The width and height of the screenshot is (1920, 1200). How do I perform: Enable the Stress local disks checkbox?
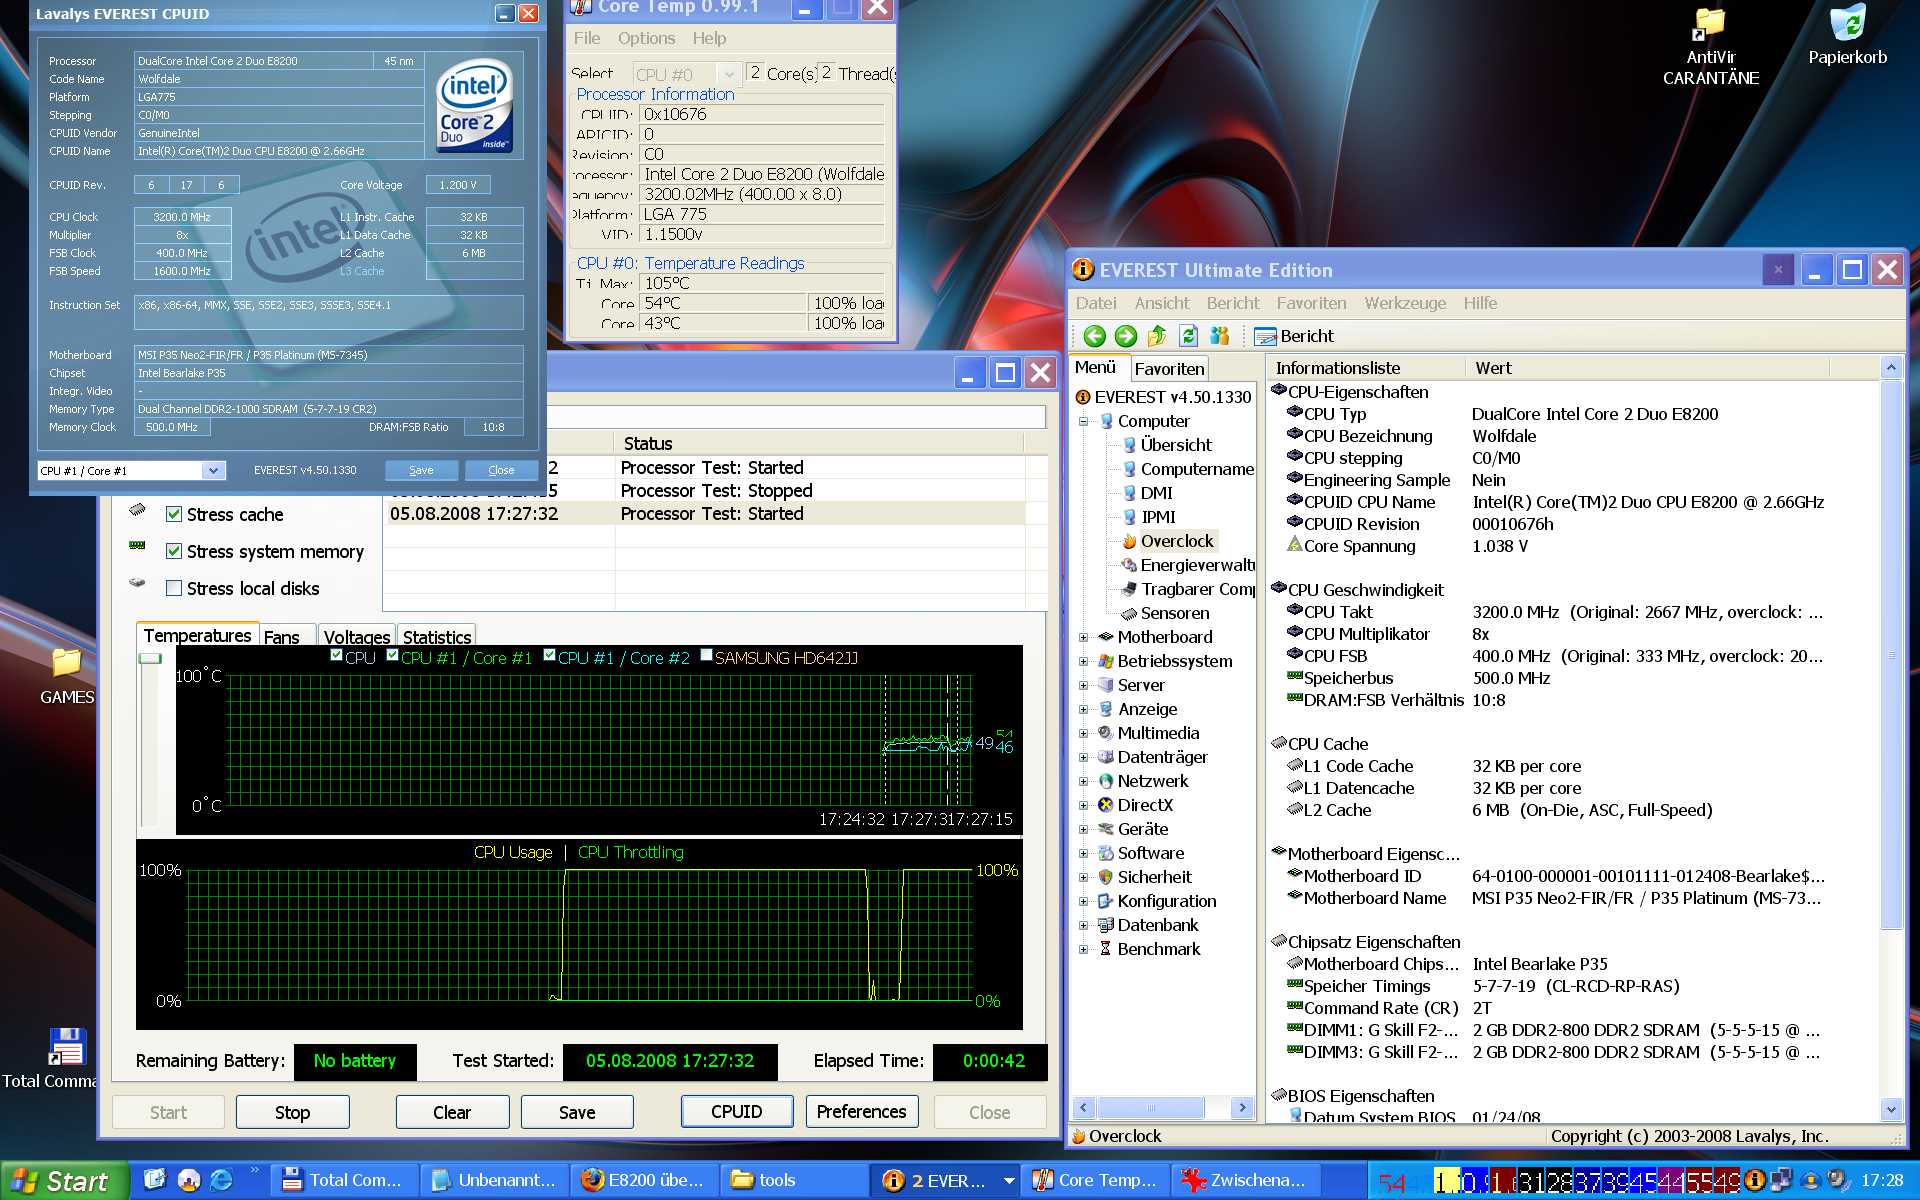174,588
